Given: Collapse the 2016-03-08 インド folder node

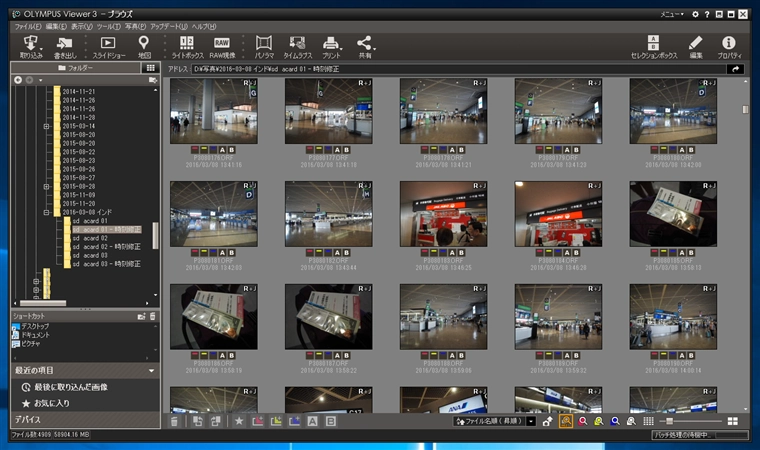Looking at the screenshot, I should tap(47, 212).
